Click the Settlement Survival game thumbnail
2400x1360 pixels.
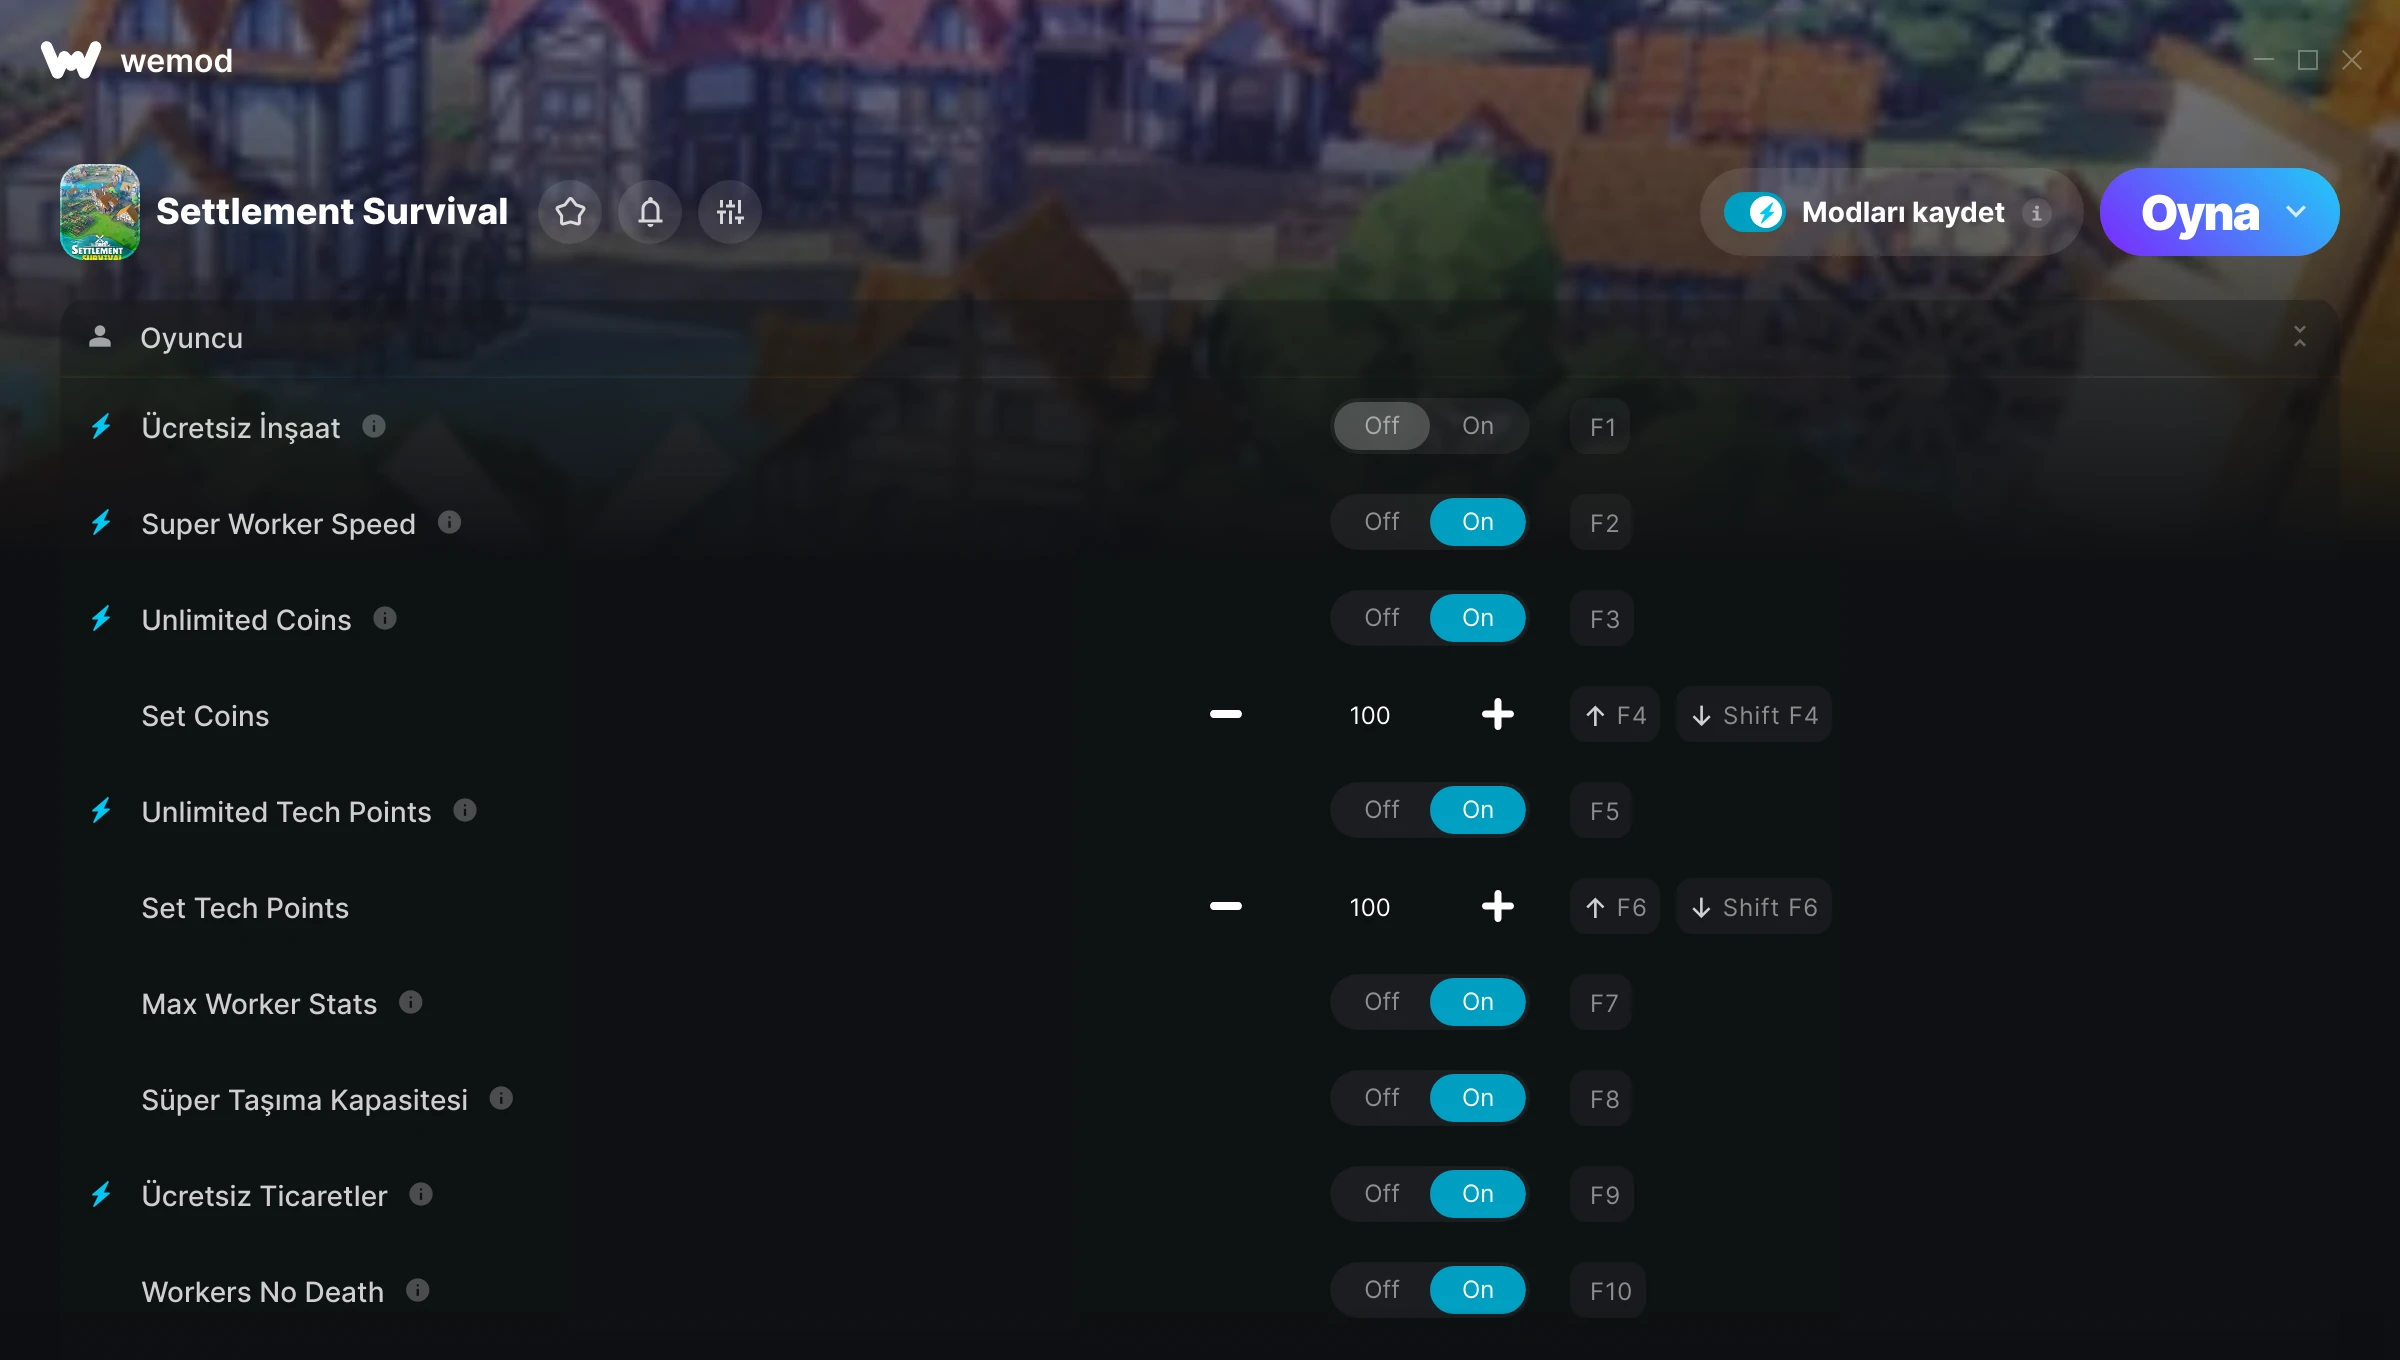tap(100, 212)
